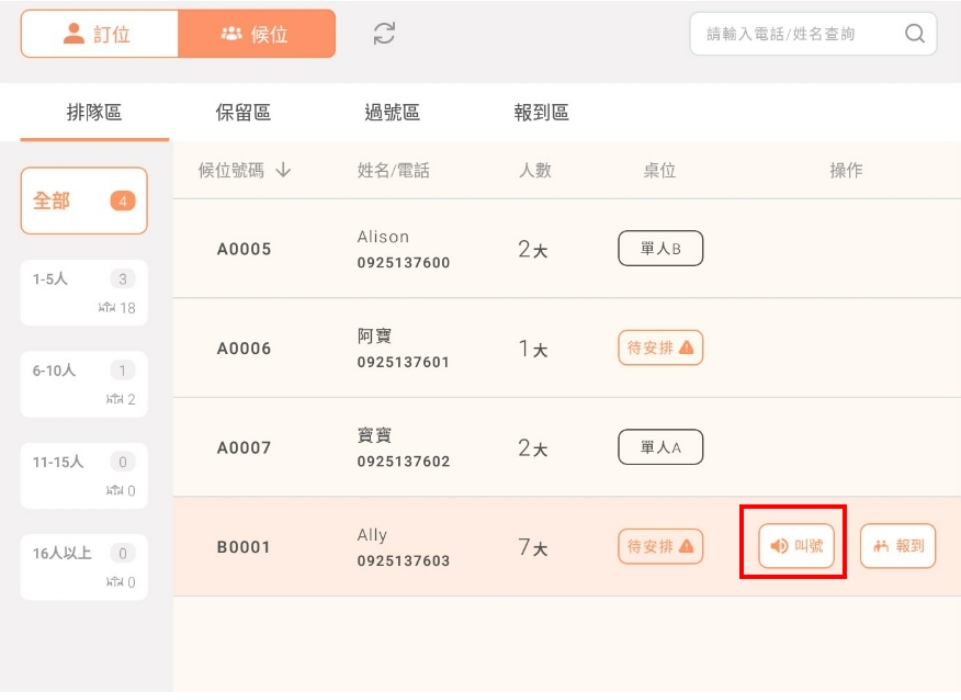Viewport: 961px width, 700px height.
Task: Click the 報到 check-in button for B0001
Action: coord(898,546)
